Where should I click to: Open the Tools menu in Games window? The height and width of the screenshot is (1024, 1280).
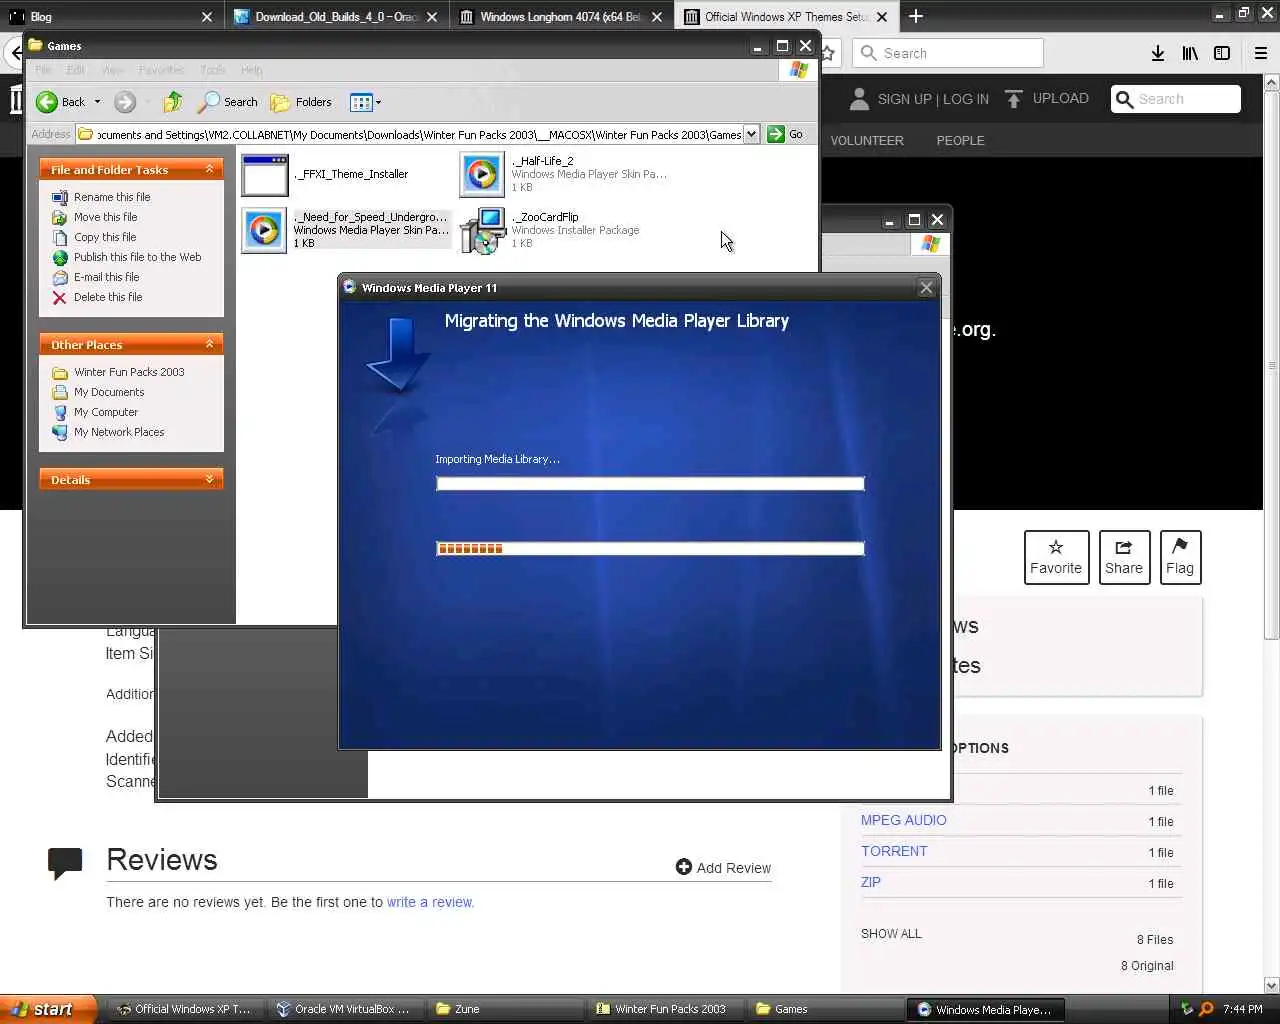(x=212, y=70)
